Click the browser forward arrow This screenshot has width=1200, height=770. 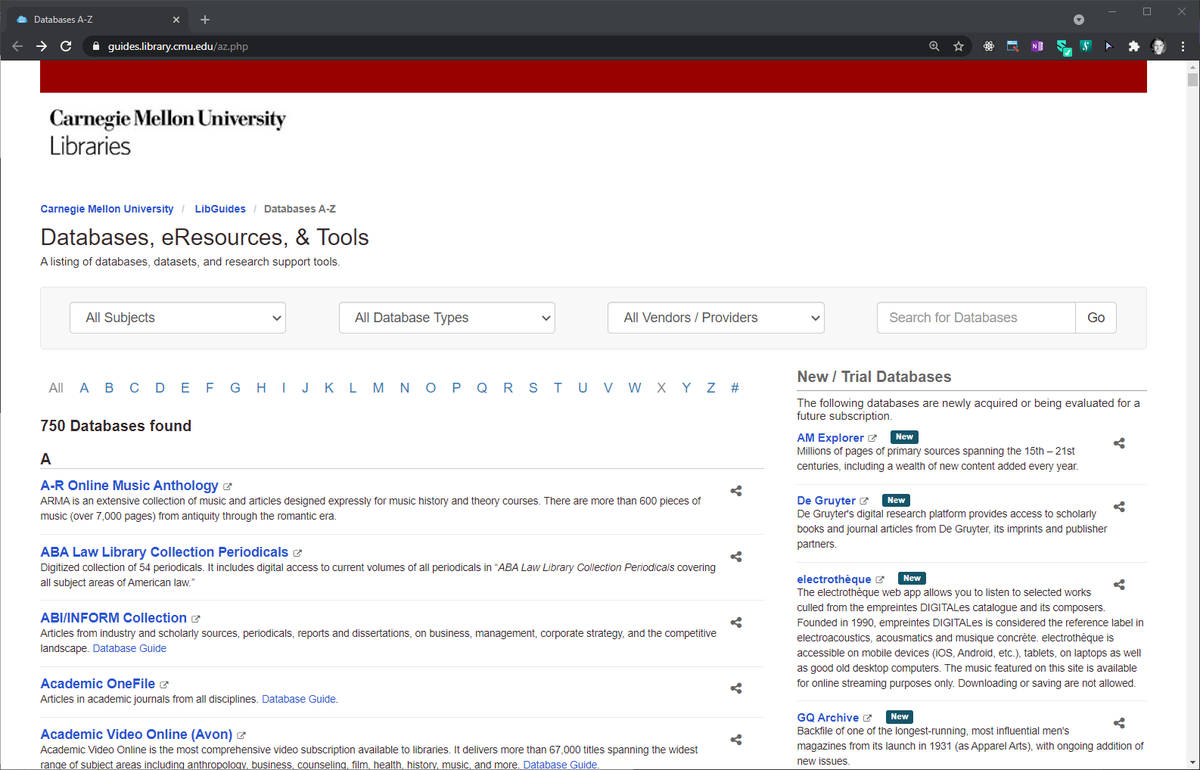pyautogui.click(x=41, y=46)
